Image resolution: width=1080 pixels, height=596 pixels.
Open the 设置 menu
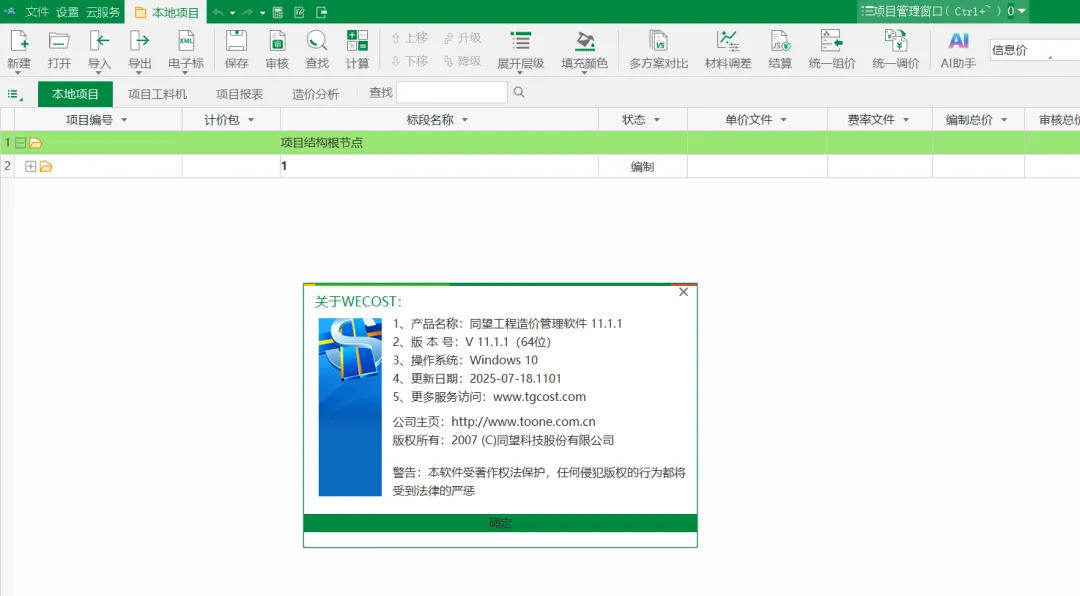[68, 12]
